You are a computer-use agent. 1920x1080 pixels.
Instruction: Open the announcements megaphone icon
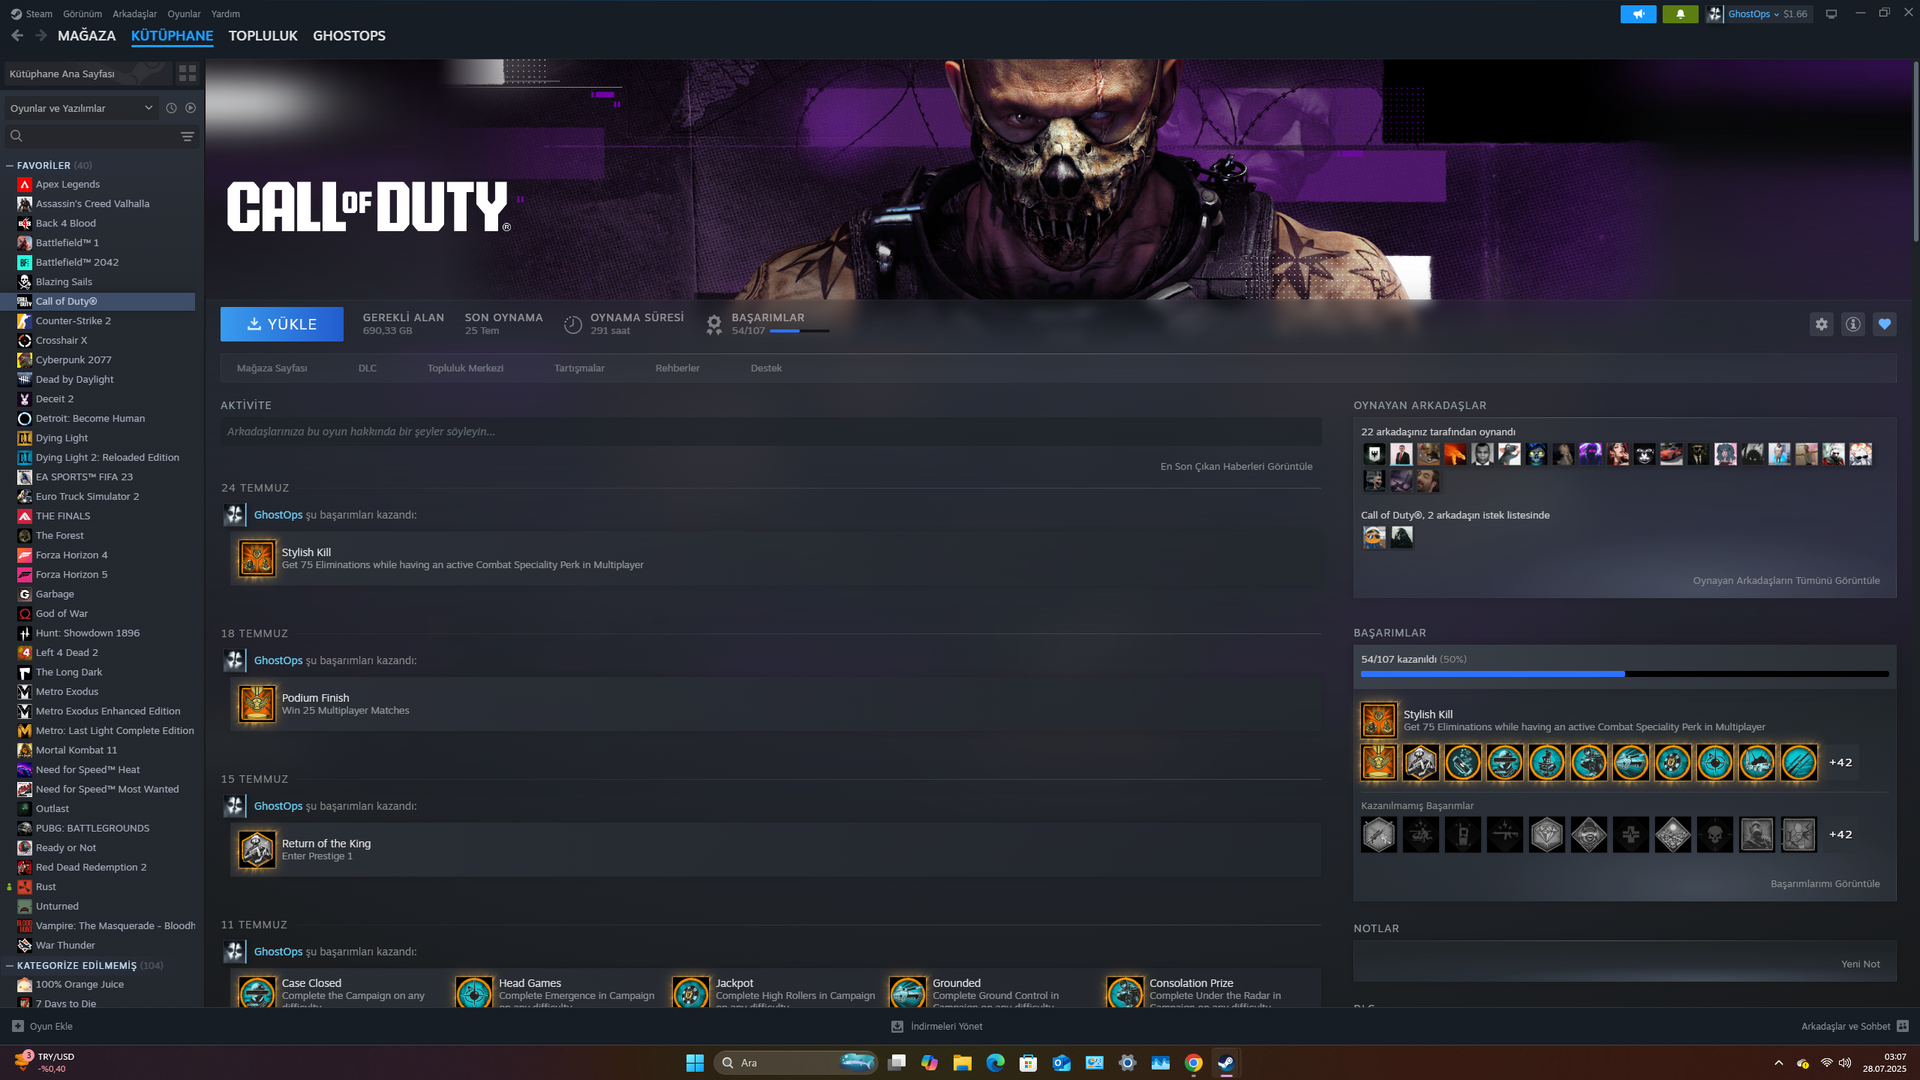(x=1638, y=14)
